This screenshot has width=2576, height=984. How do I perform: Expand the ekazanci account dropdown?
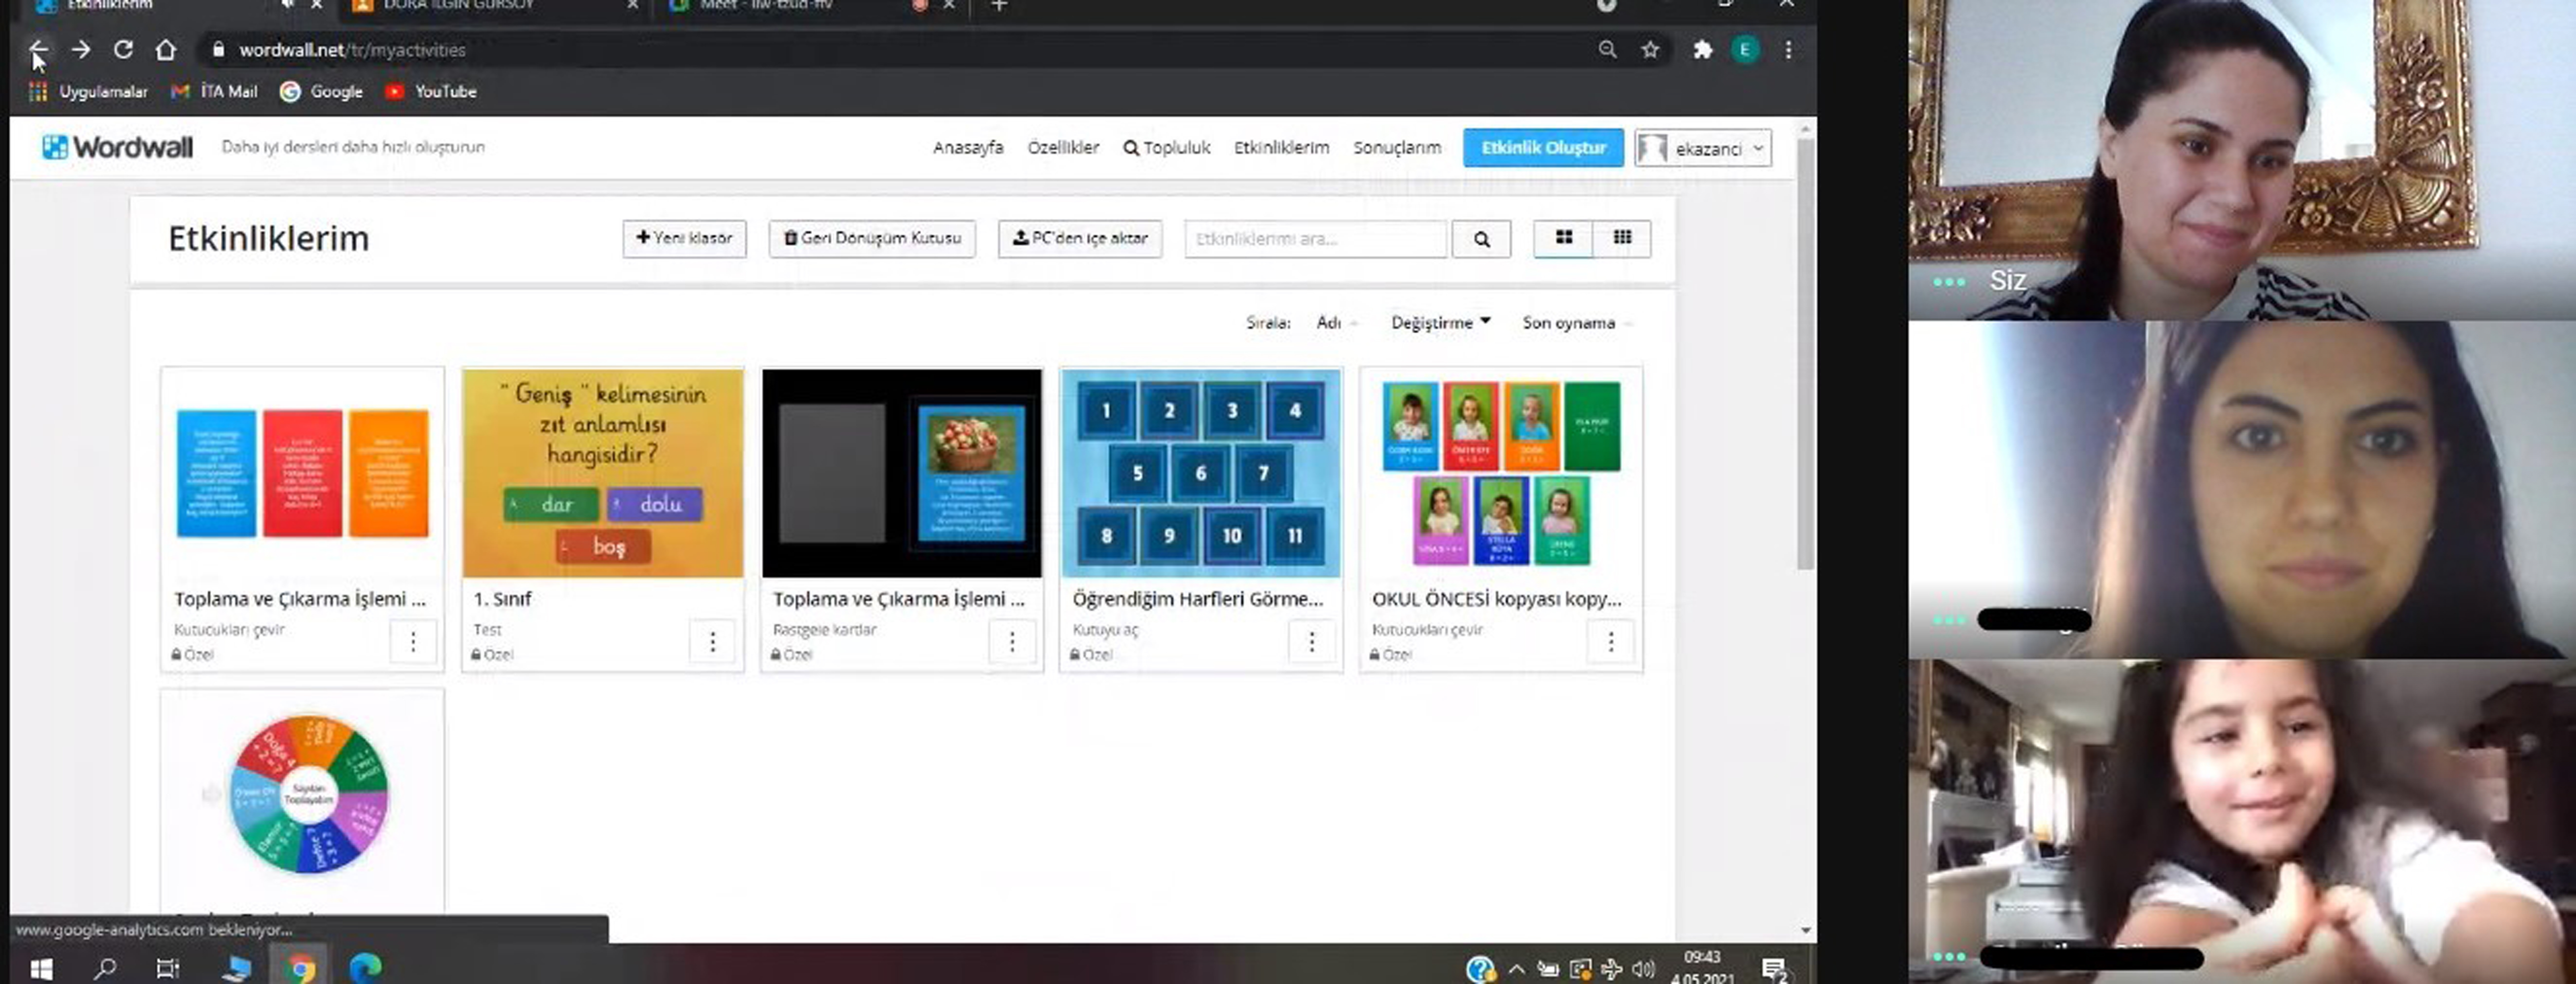point(1704,148)
